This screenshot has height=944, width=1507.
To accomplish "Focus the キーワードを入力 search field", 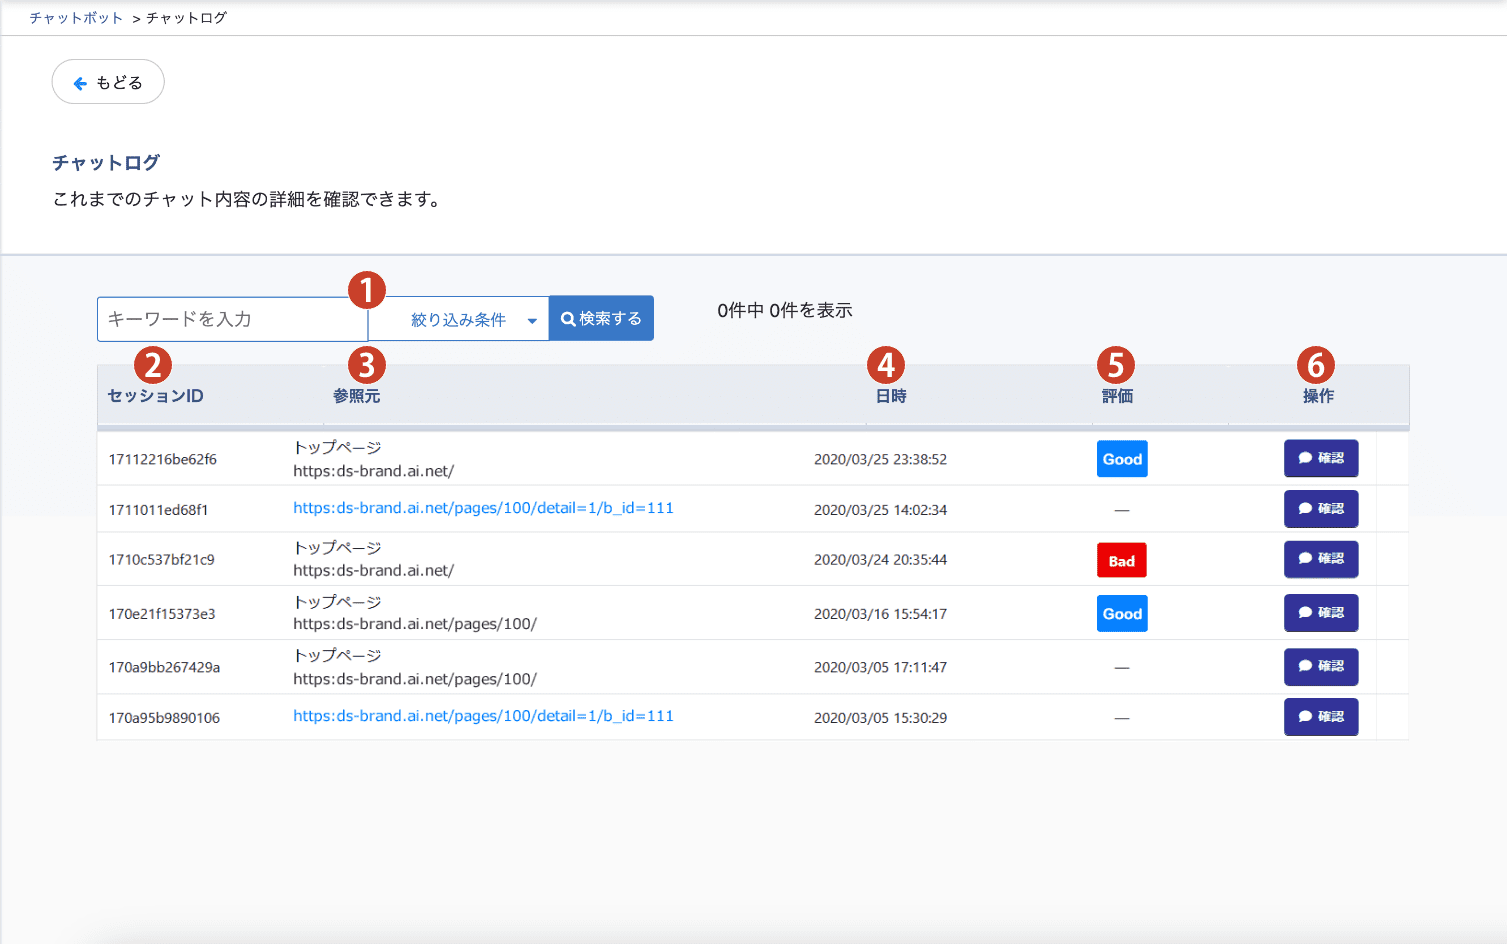I will click(232, 319).
